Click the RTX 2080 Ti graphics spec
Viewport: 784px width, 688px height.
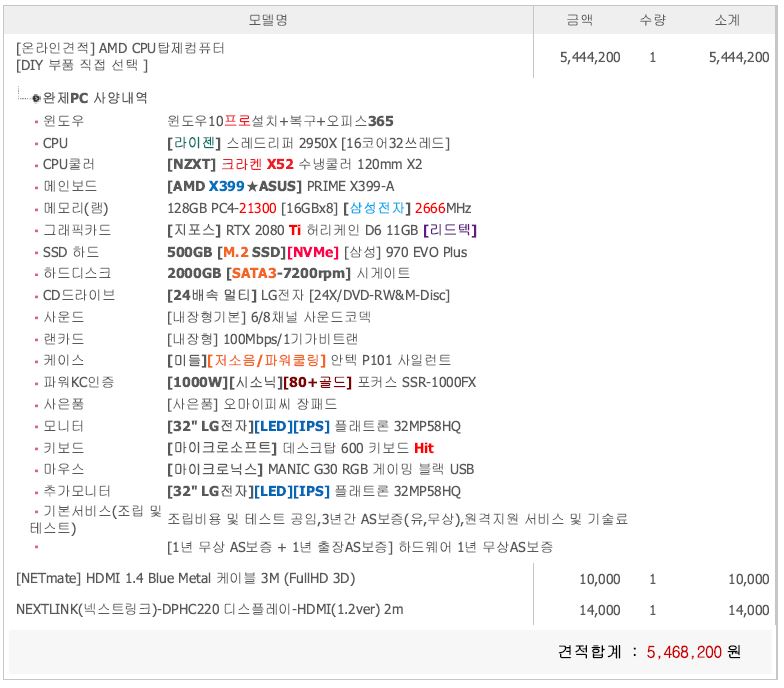(x=322, y=230)
